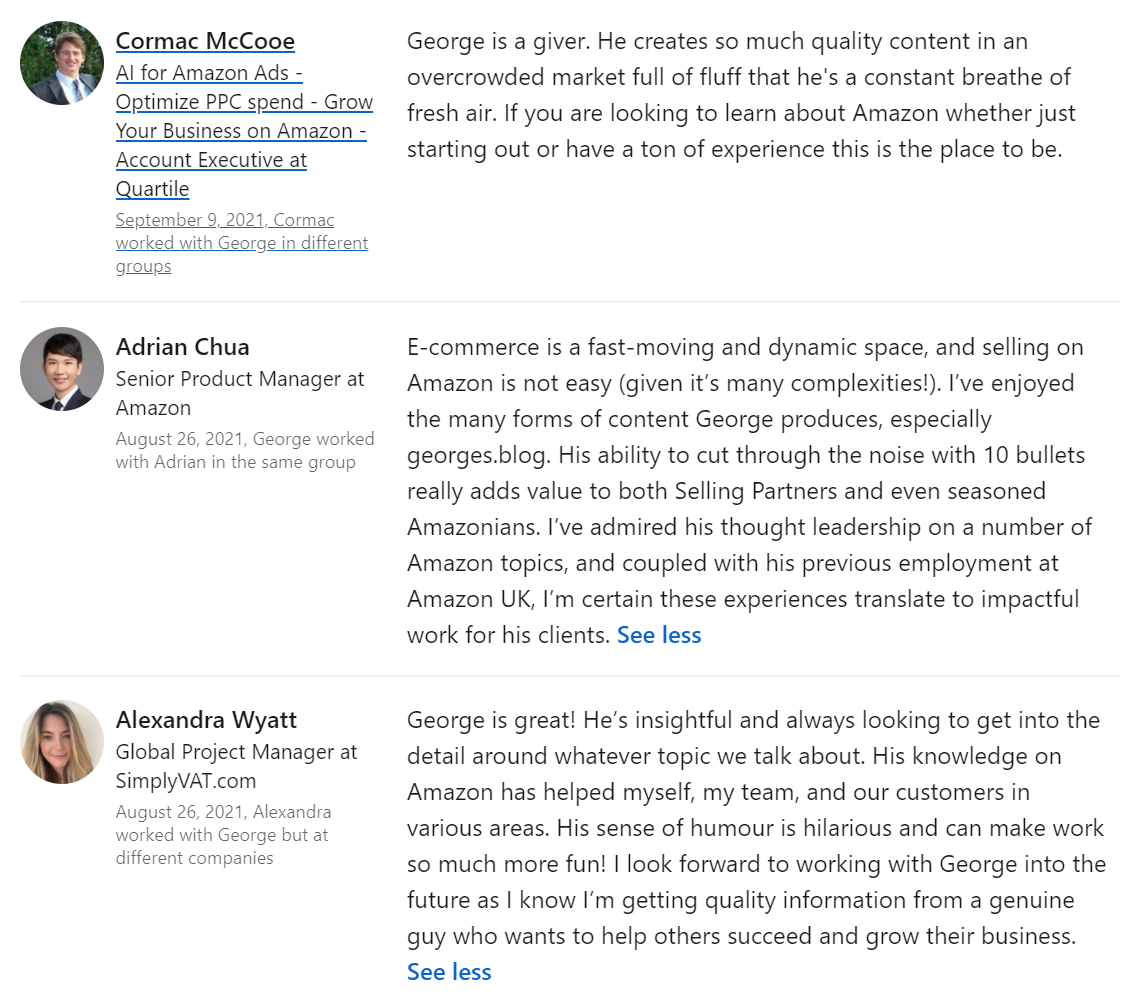Viewport: 1146px width, 999px height.
Task: Click the divider line above Adrian Chua's entry
Action: 570,302
